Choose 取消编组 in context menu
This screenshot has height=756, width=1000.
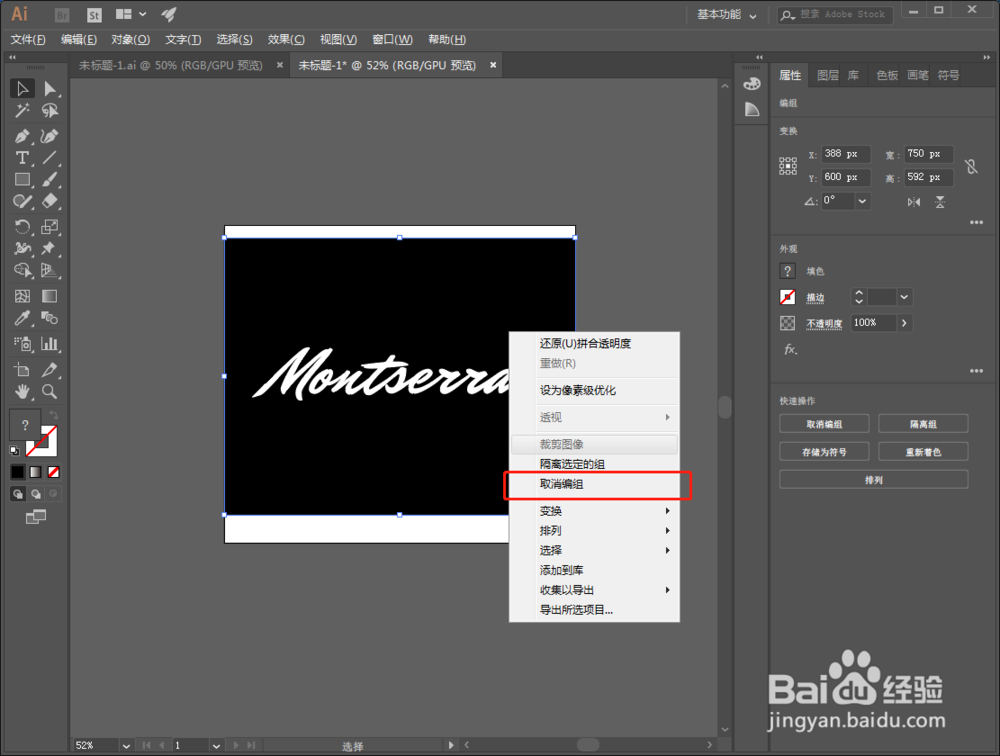tap(594, 484)
